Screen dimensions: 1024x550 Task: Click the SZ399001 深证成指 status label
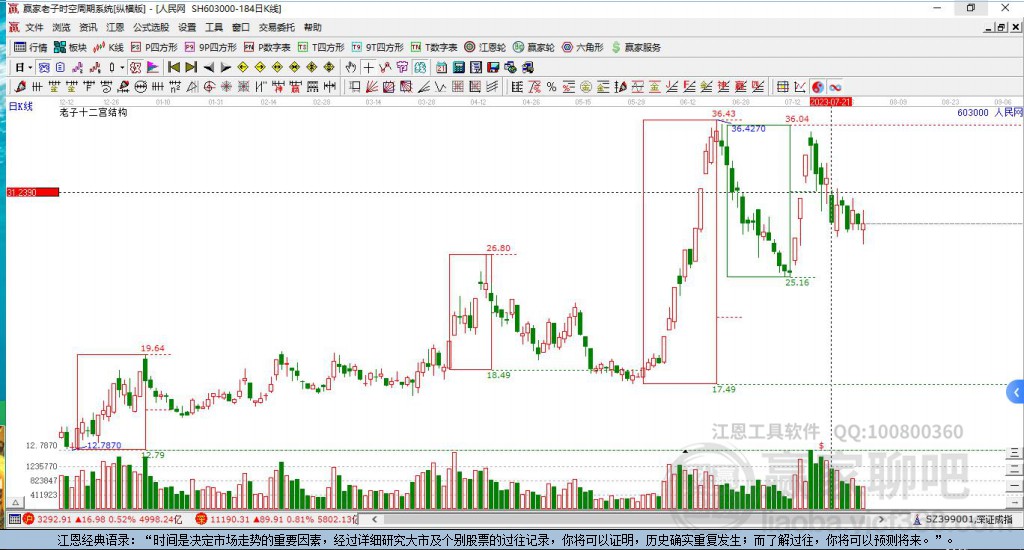[x=963, y=519]
